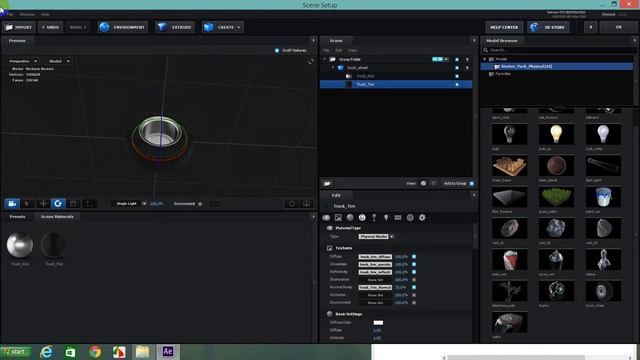Collapse the Models folder in browser
The image size is (640, 360).
[x=485, y=59]
